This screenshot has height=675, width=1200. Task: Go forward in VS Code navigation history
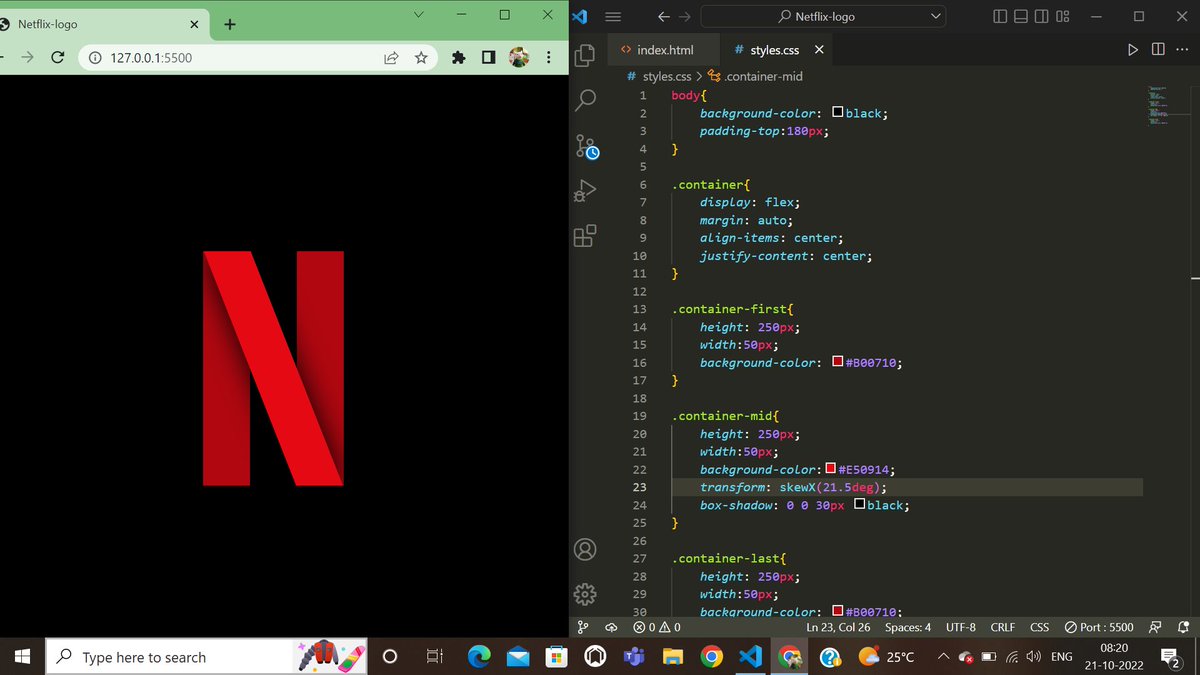point(685,16)
